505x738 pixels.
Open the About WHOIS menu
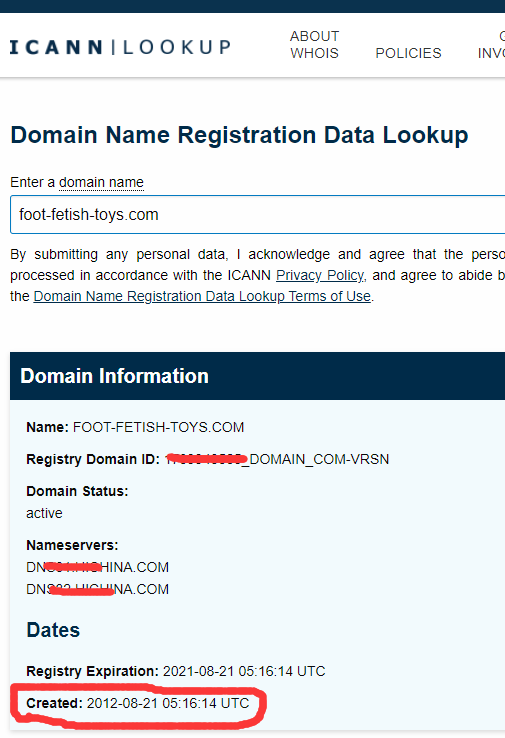click(314, 45)
